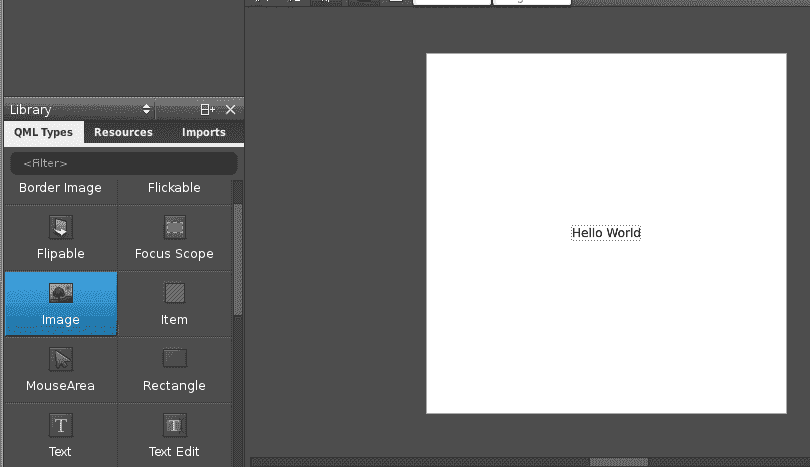
Task: Close the Library panel
Action: [230, 110]
